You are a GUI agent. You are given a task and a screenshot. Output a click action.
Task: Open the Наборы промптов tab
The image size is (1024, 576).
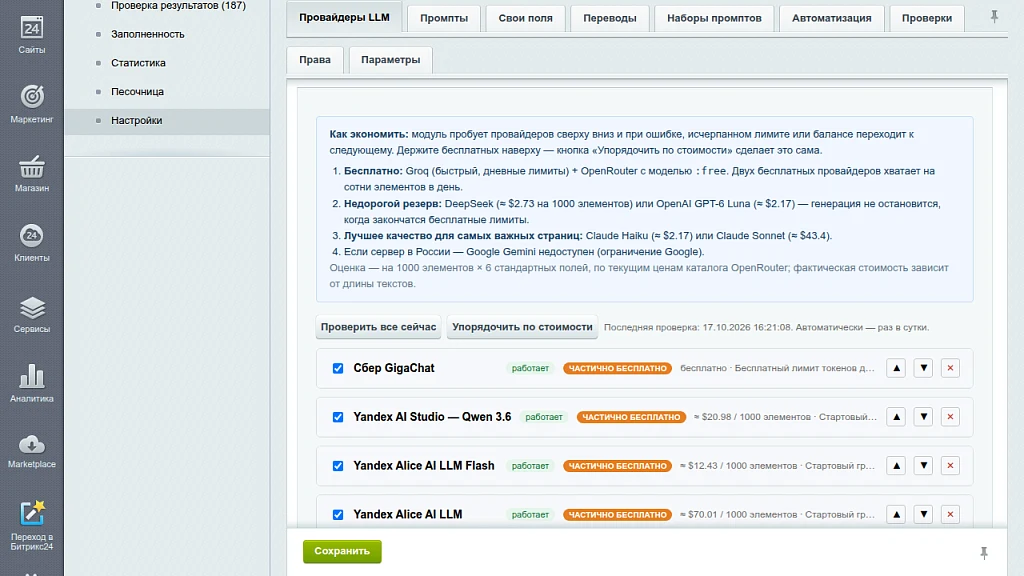pos(714,18)
